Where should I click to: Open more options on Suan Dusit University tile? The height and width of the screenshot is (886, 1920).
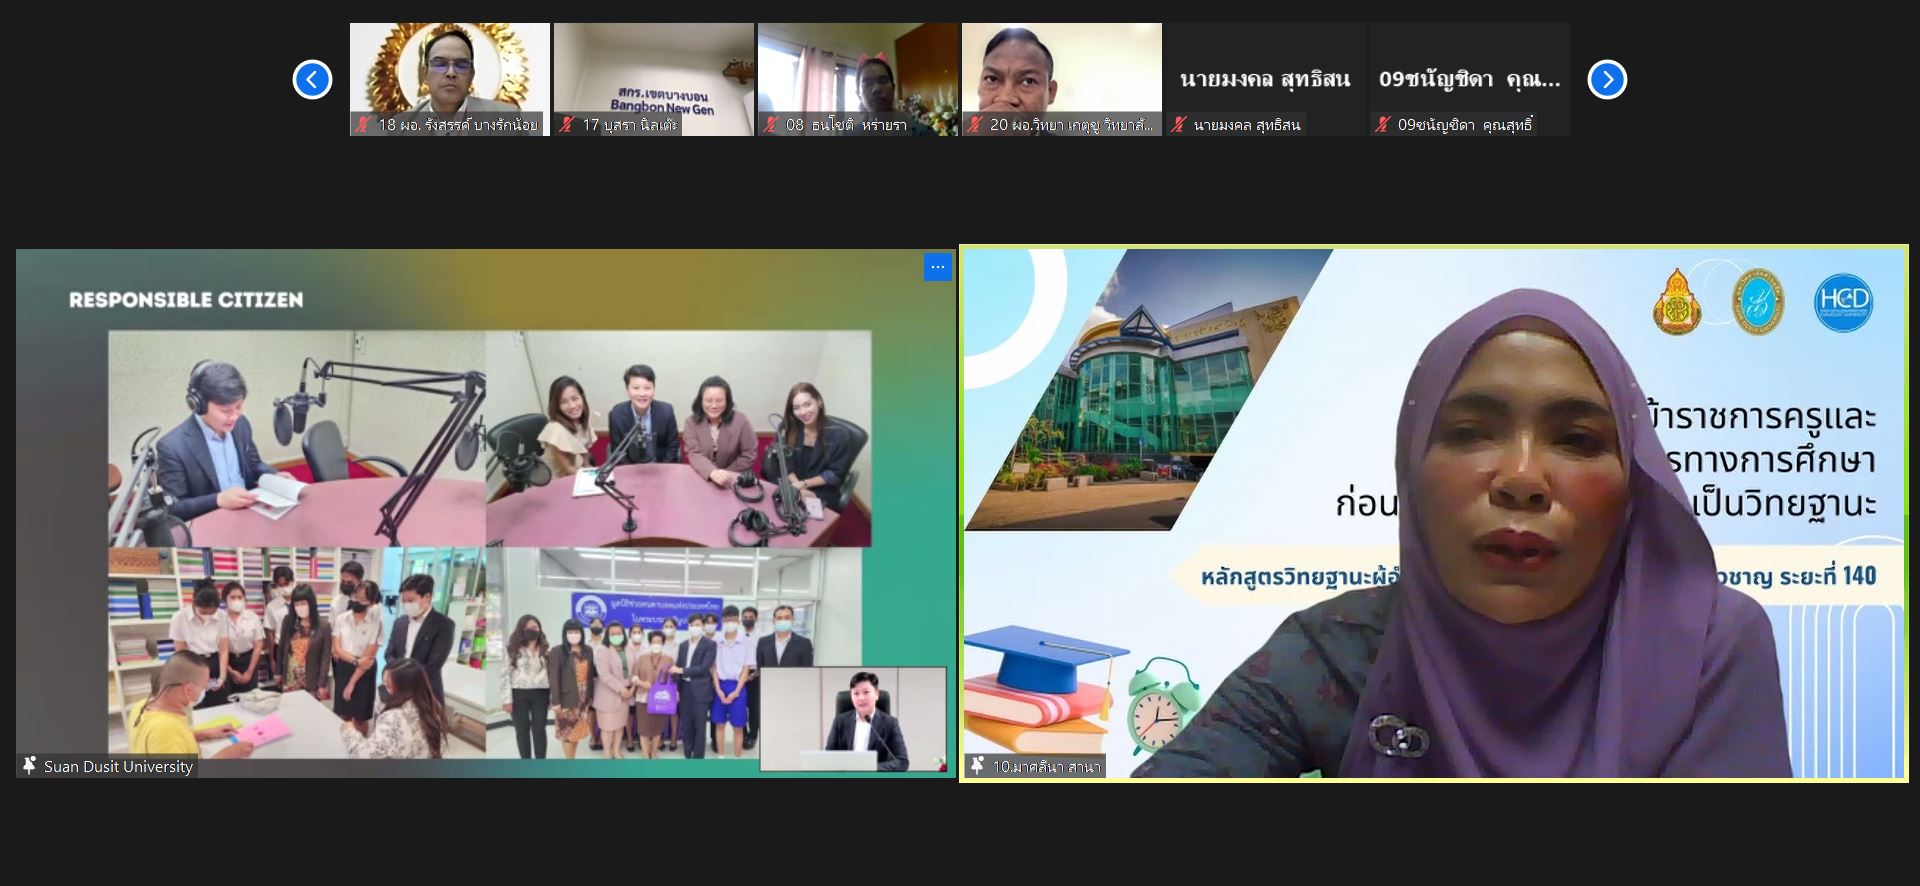click(937, 267)
